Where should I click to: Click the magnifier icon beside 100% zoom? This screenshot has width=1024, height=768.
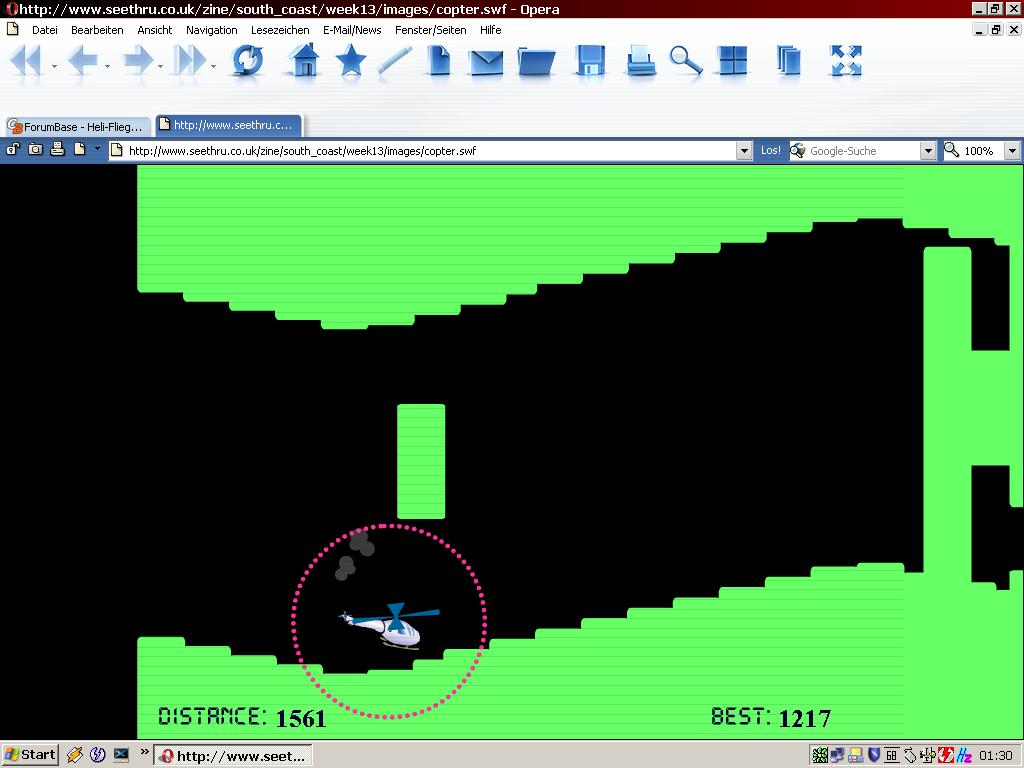952,150
